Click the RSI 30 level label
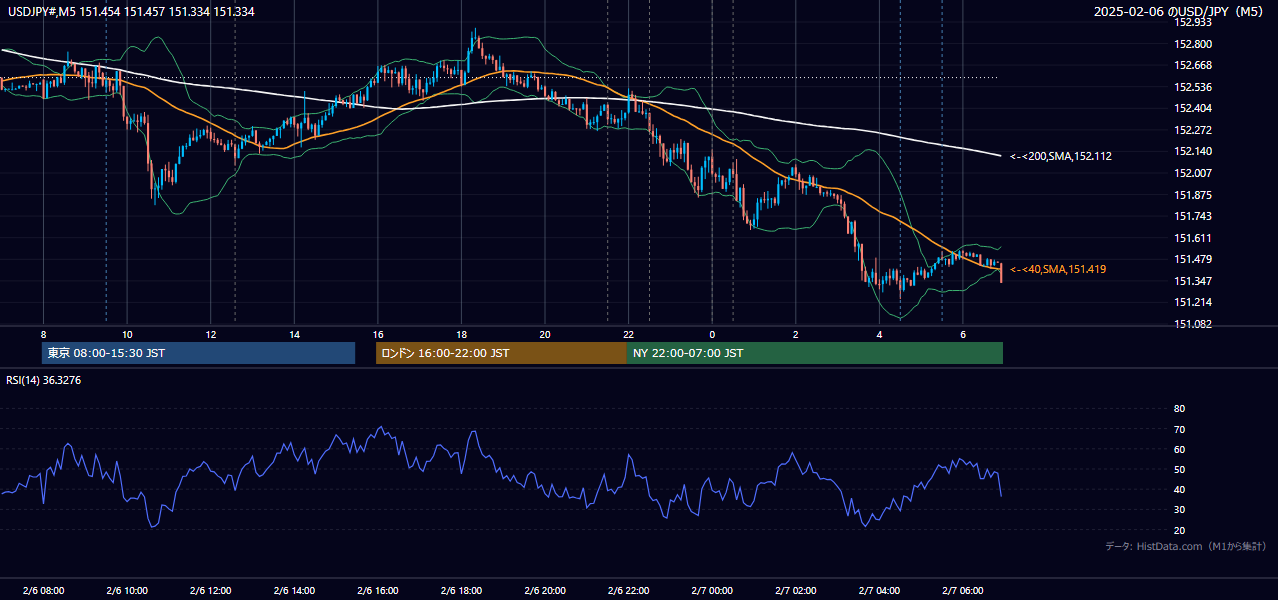The image size is (1278, 600). 1179,510
